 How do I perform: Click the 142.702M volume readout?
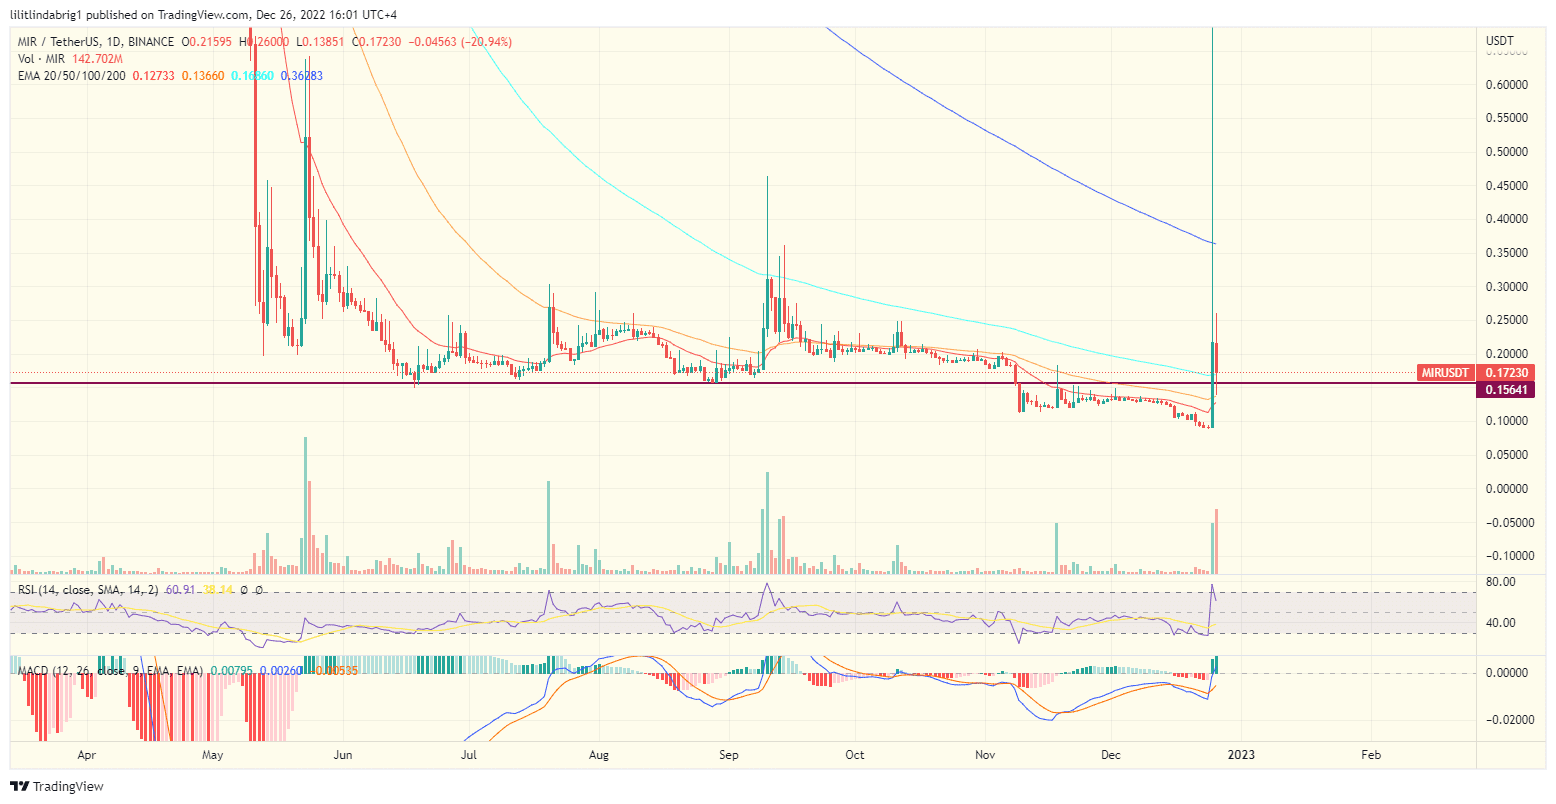click(97, 57)
